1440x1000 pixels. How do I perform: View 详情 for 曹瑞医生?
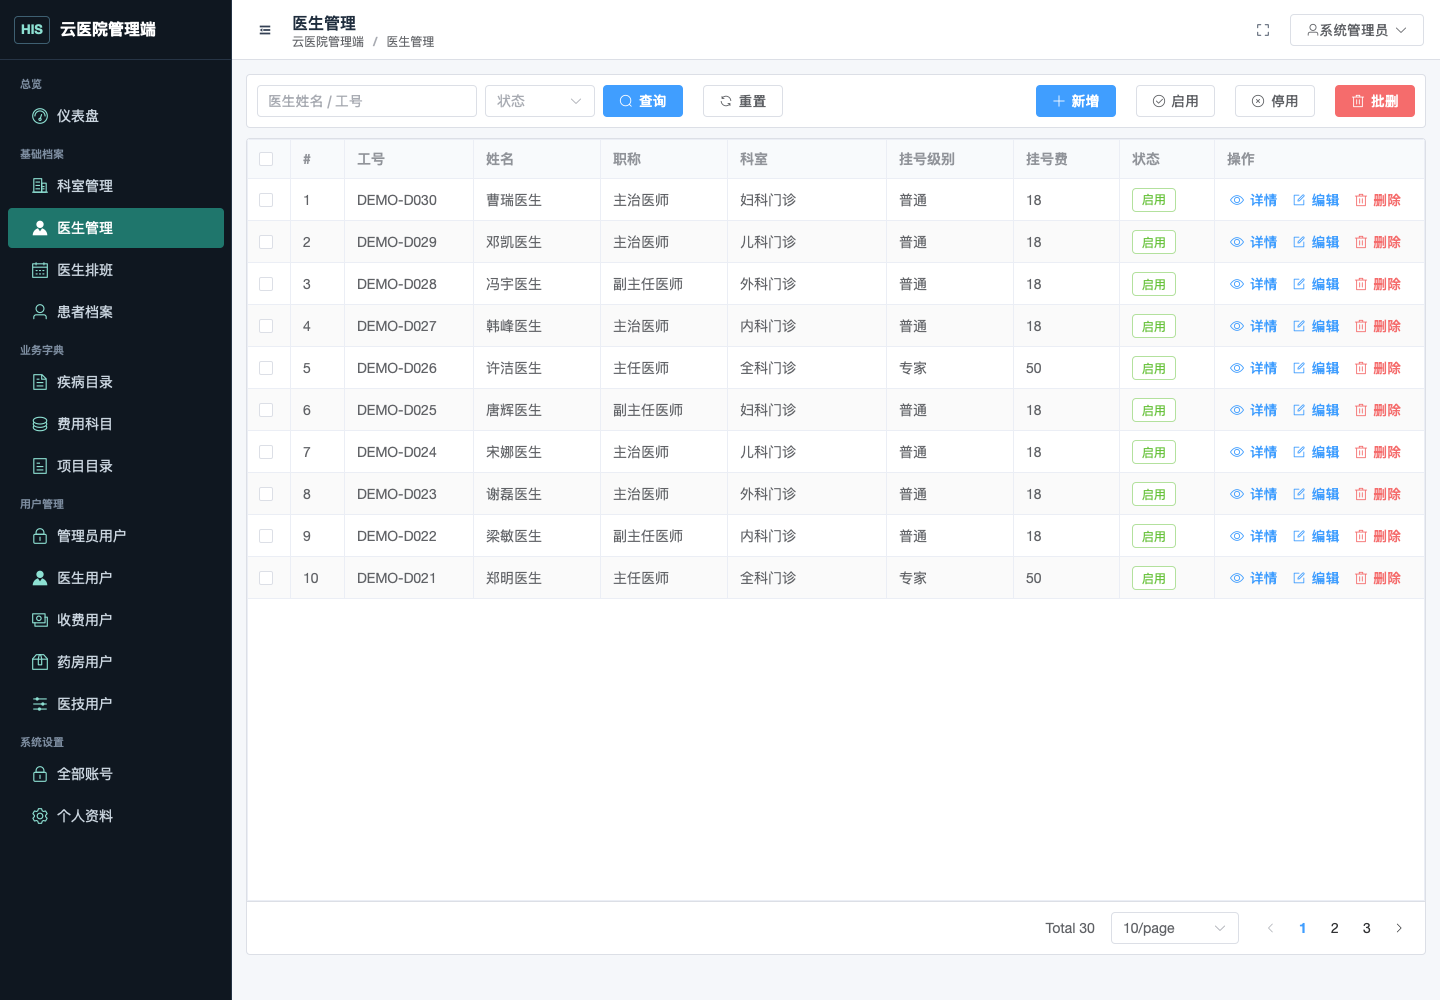coord(1254,200)
